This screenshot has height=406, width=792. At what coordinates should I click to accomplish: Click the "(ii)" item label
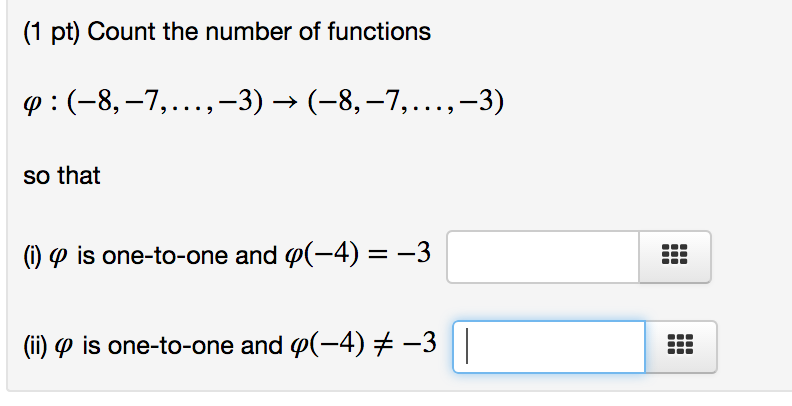pyautogui.click(x=34, y=347)
